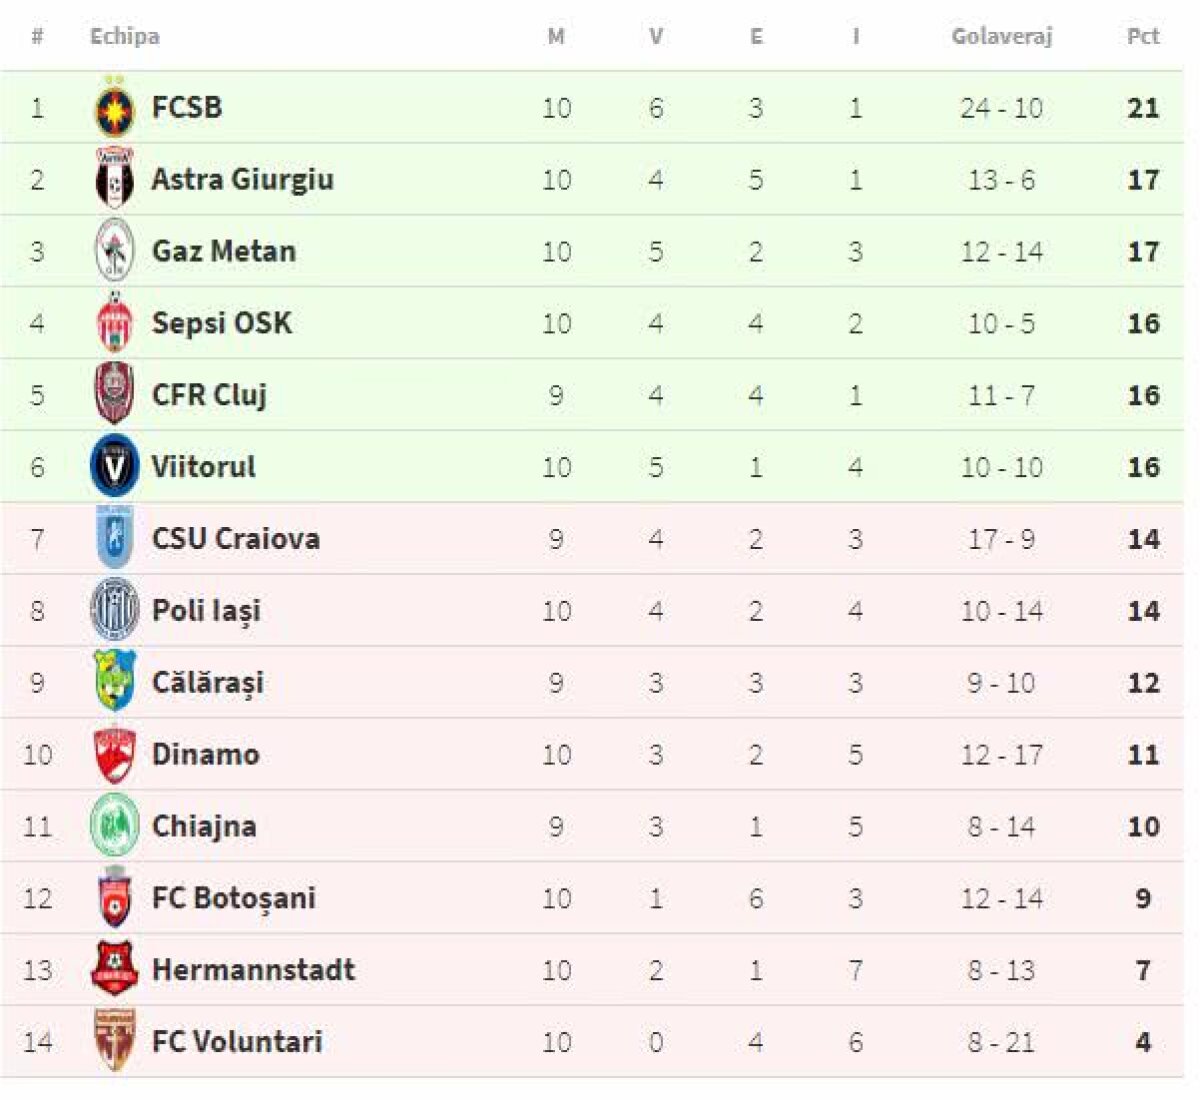Viewport: 1200px width, 1100px height.
Task: Click the Chiajna green crest icon
Action: [115, 827]
